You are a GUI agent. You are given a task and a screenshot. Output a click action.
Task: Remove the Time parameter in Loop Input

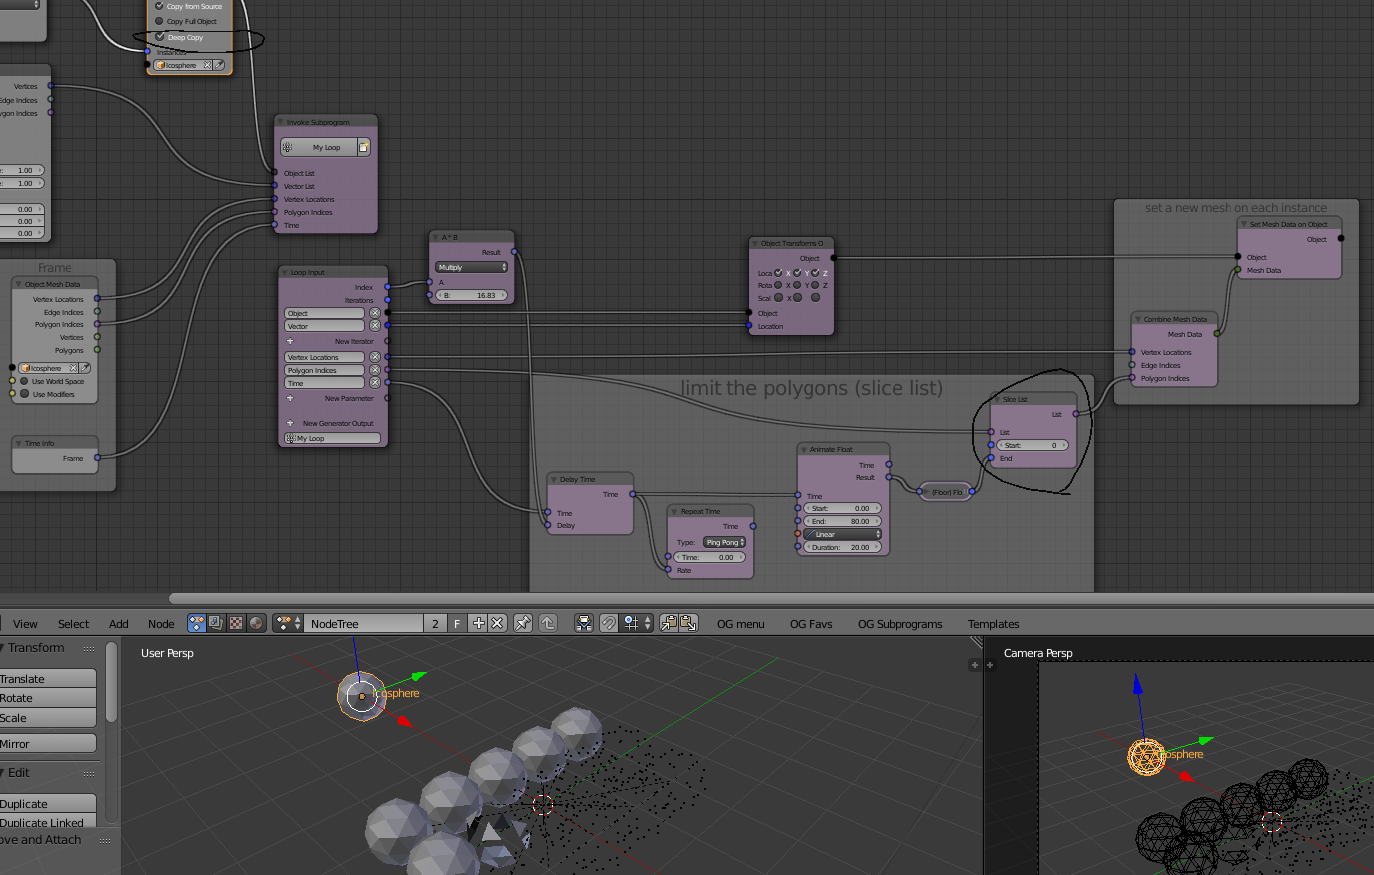(x=375, y=383)
